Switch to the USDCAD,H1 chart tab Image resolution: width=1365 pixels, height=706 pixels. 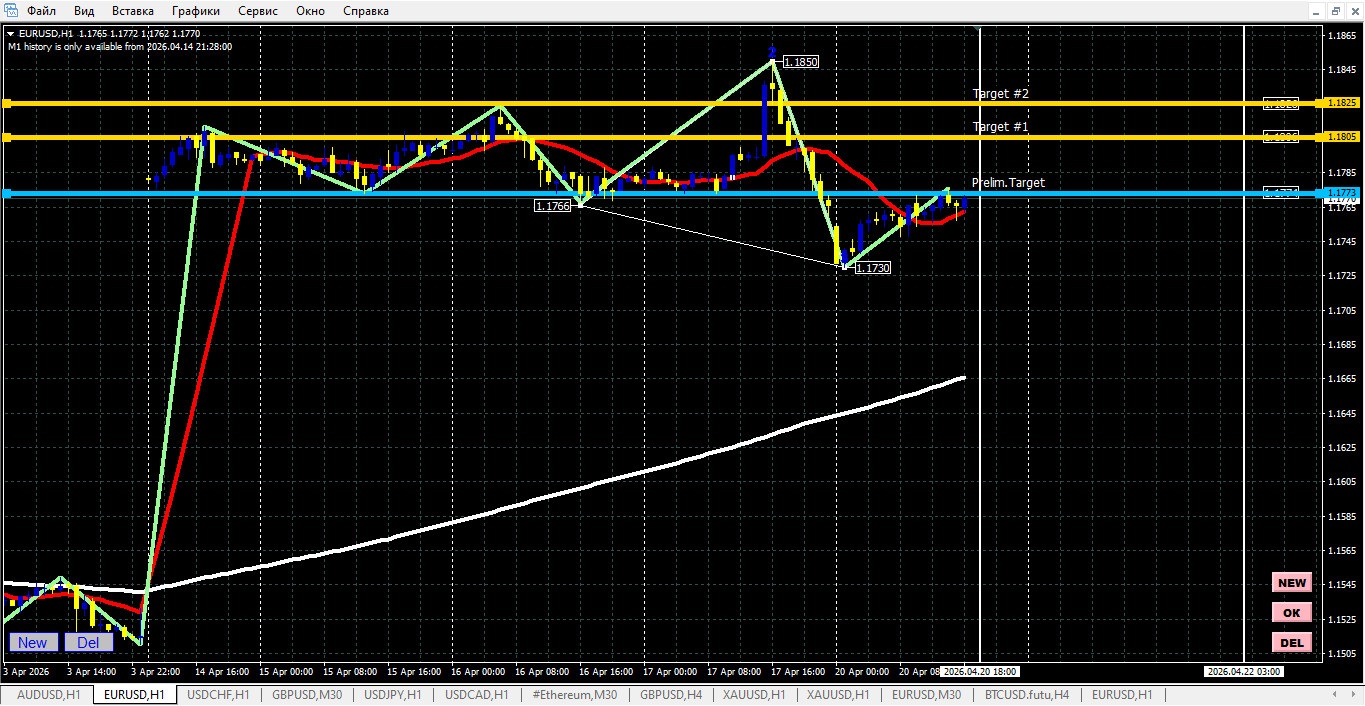coord(477,695)
